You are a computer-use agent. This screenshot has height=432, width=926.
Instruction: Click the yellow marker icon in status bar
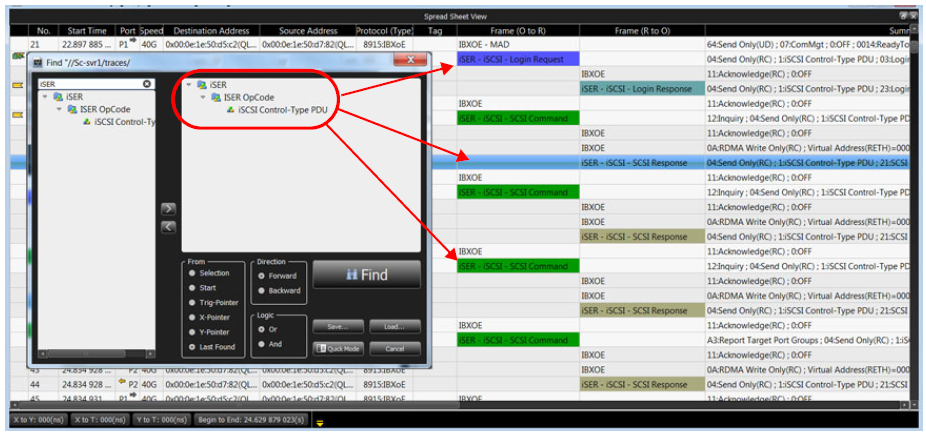(321, 421)
